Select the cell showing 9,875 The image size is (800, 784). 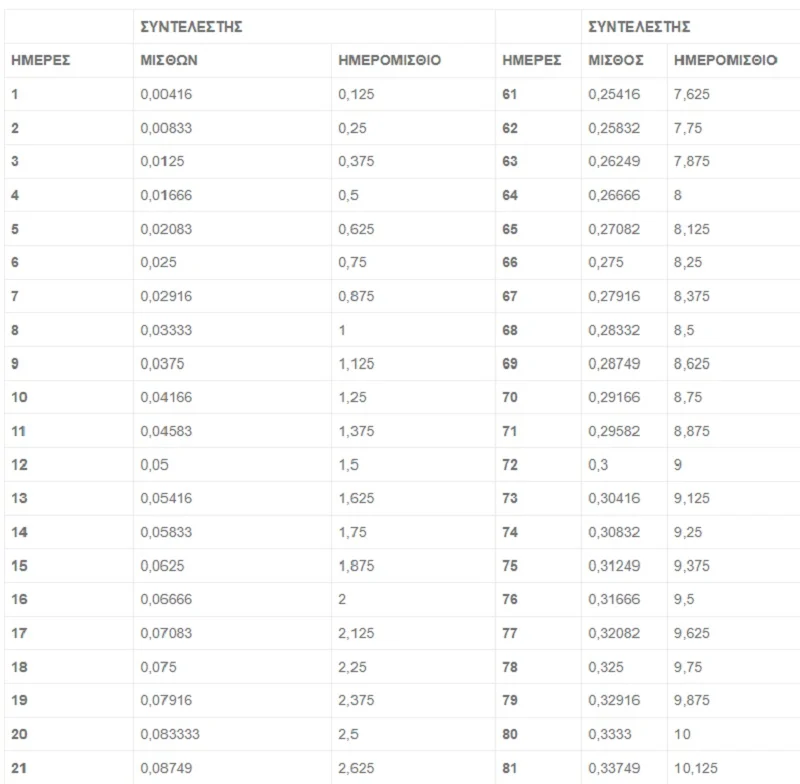tap(693, 700)
